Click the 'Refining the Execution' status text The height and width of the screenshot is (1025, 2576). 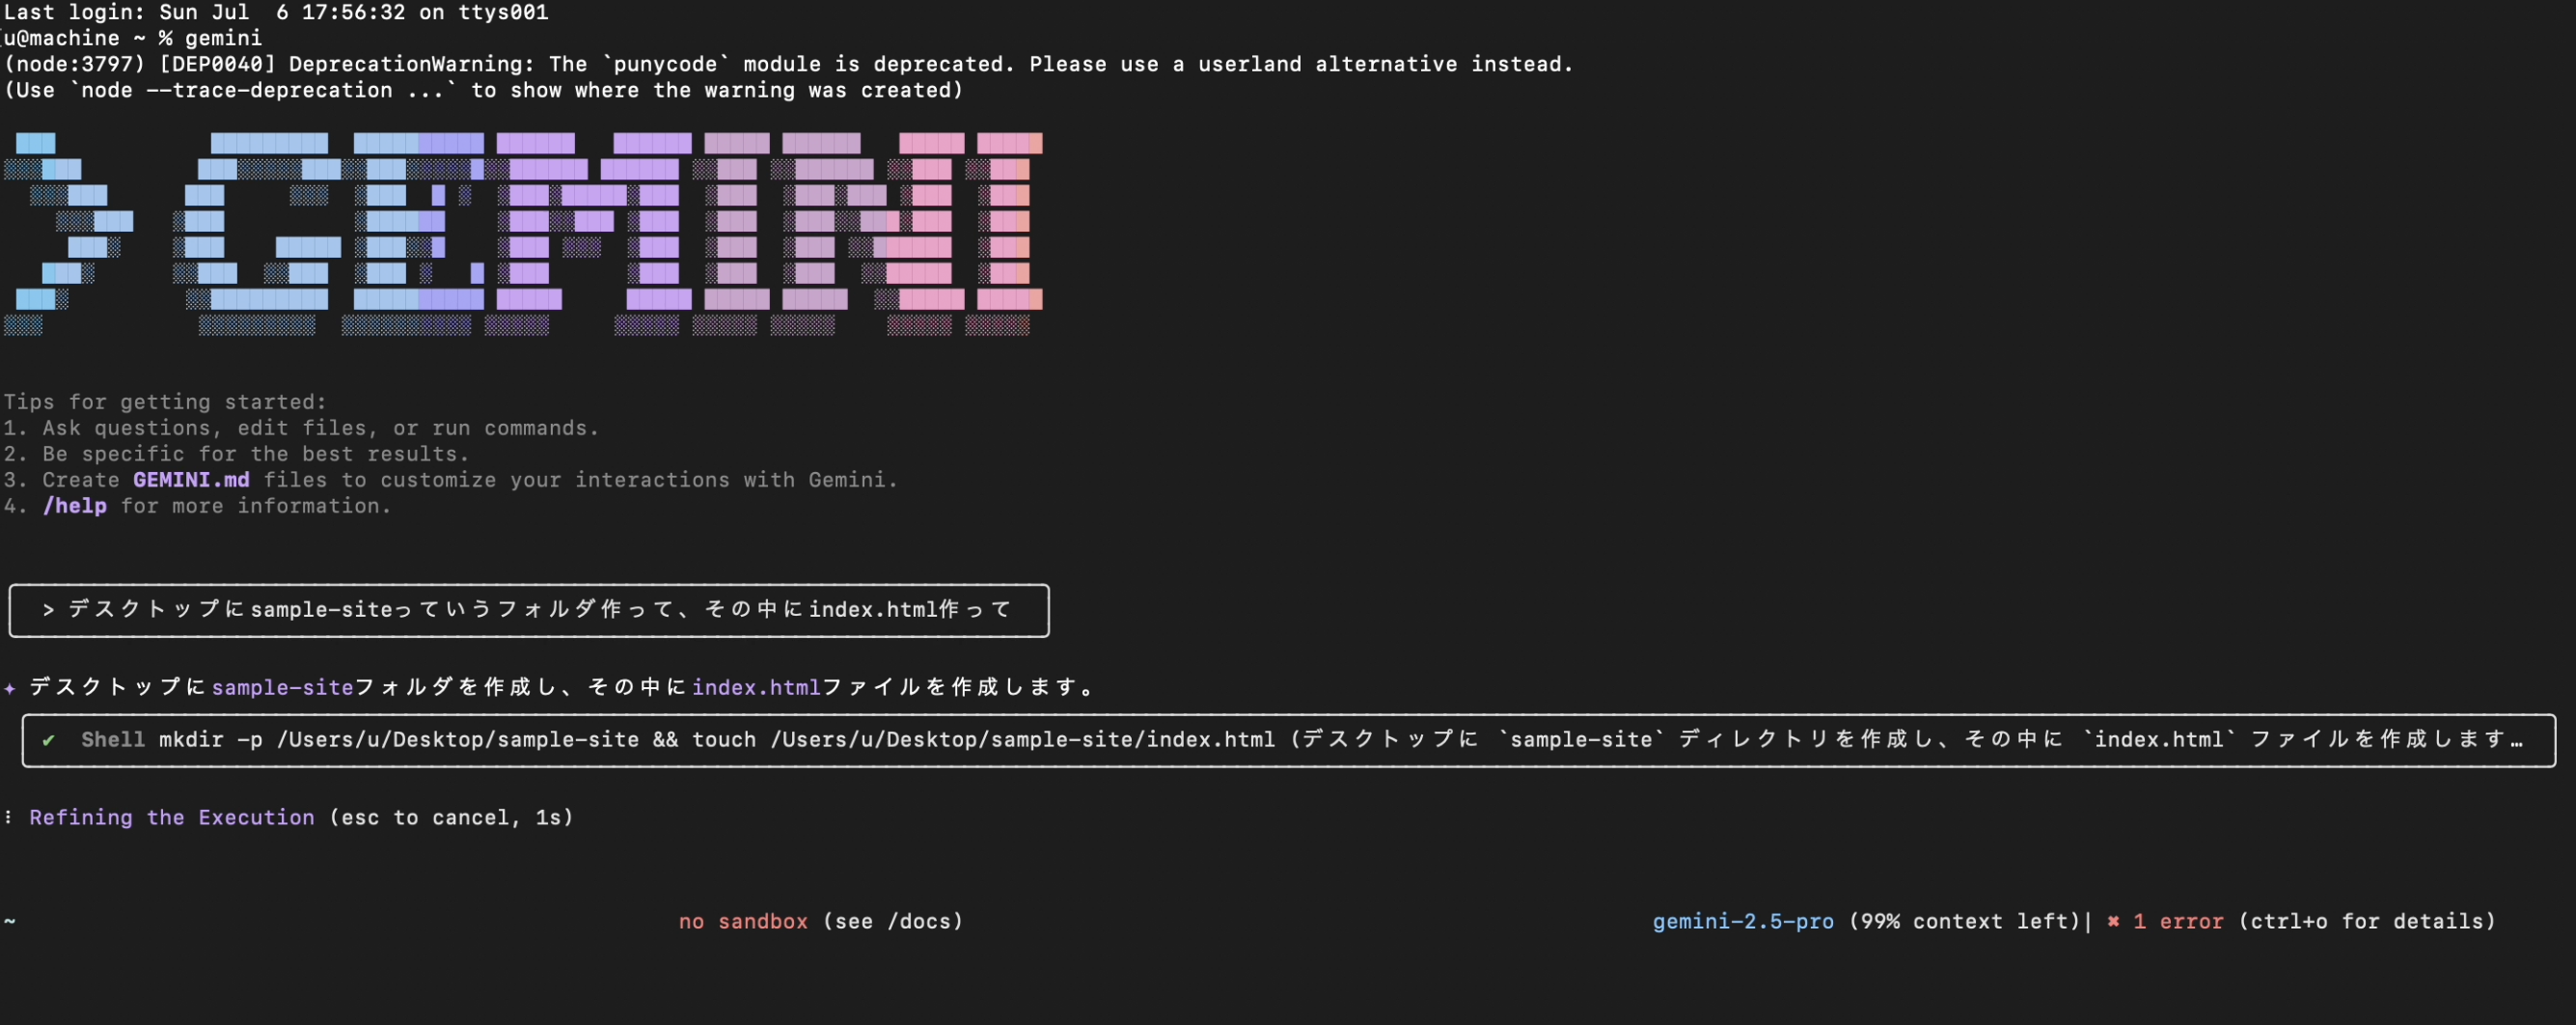coord(172,818)
